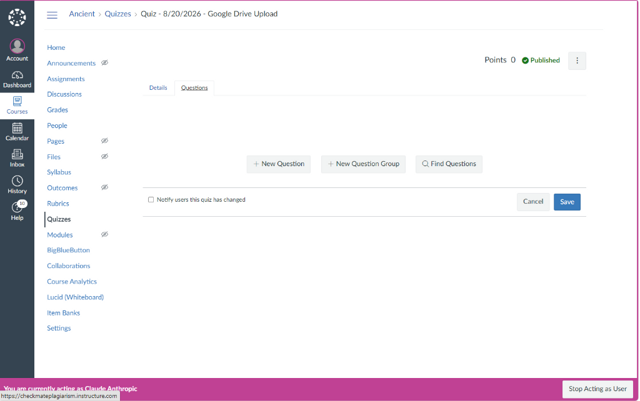Image resolution: width=640 pixels, height=401 pixels.
Task: Open Collaborations in course navigation
Action: [x=68, y=266]
